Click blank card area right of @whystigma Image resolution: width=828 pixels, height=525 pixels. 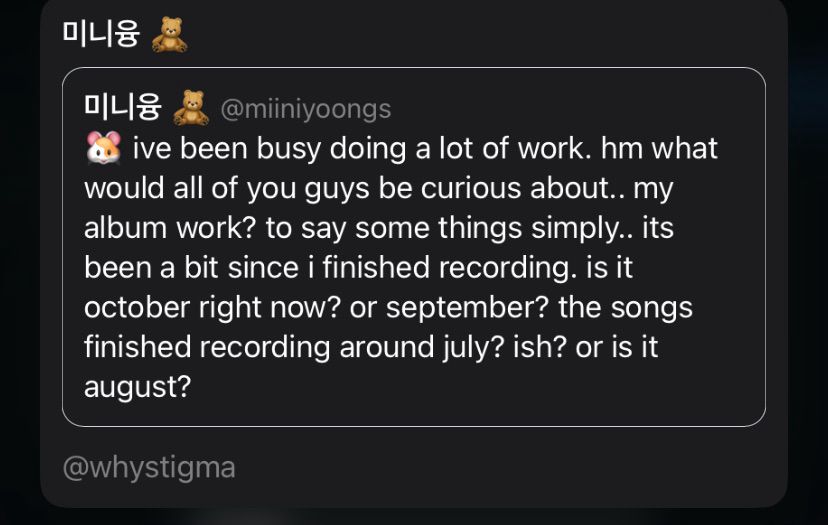pyautogui.click(x=500, y=467)
